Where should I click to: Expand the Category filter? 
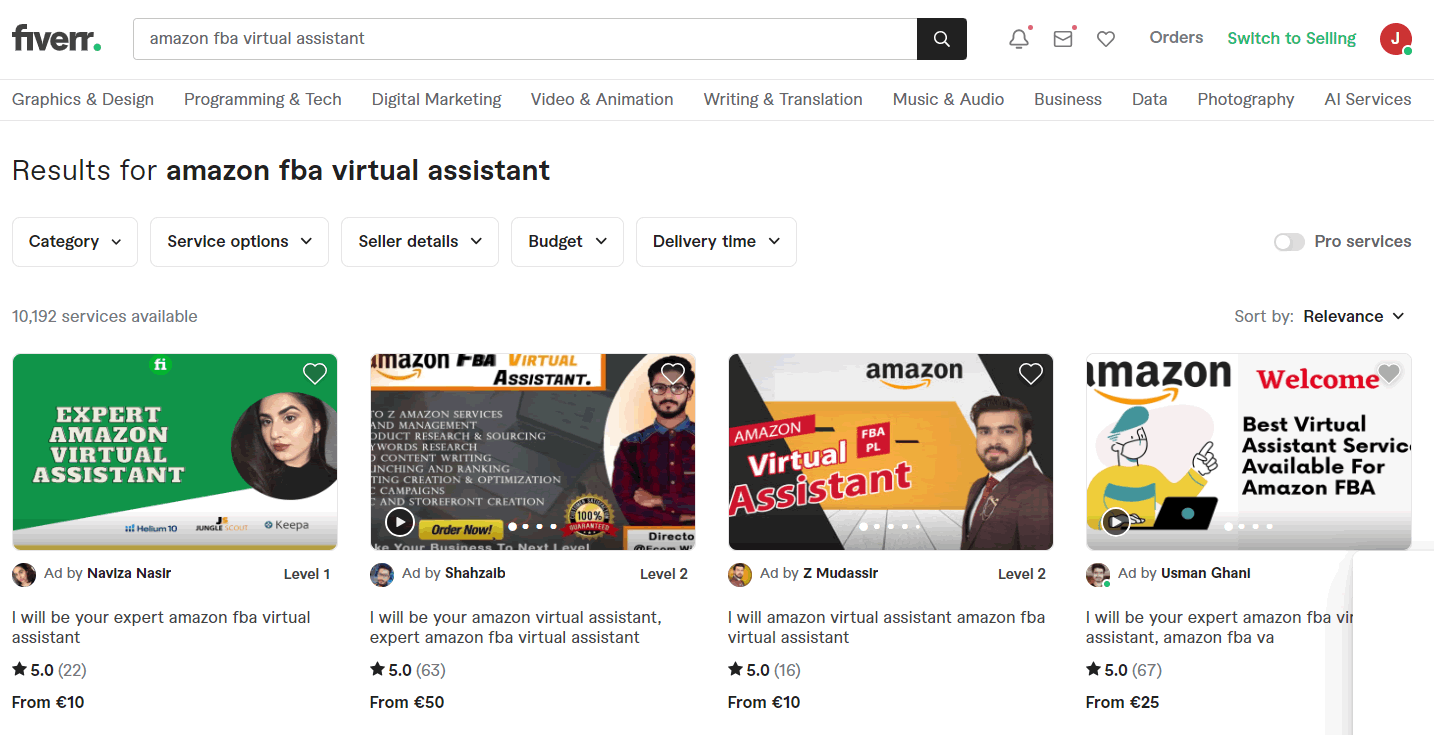pyautogui.click(x=75, y=242)
